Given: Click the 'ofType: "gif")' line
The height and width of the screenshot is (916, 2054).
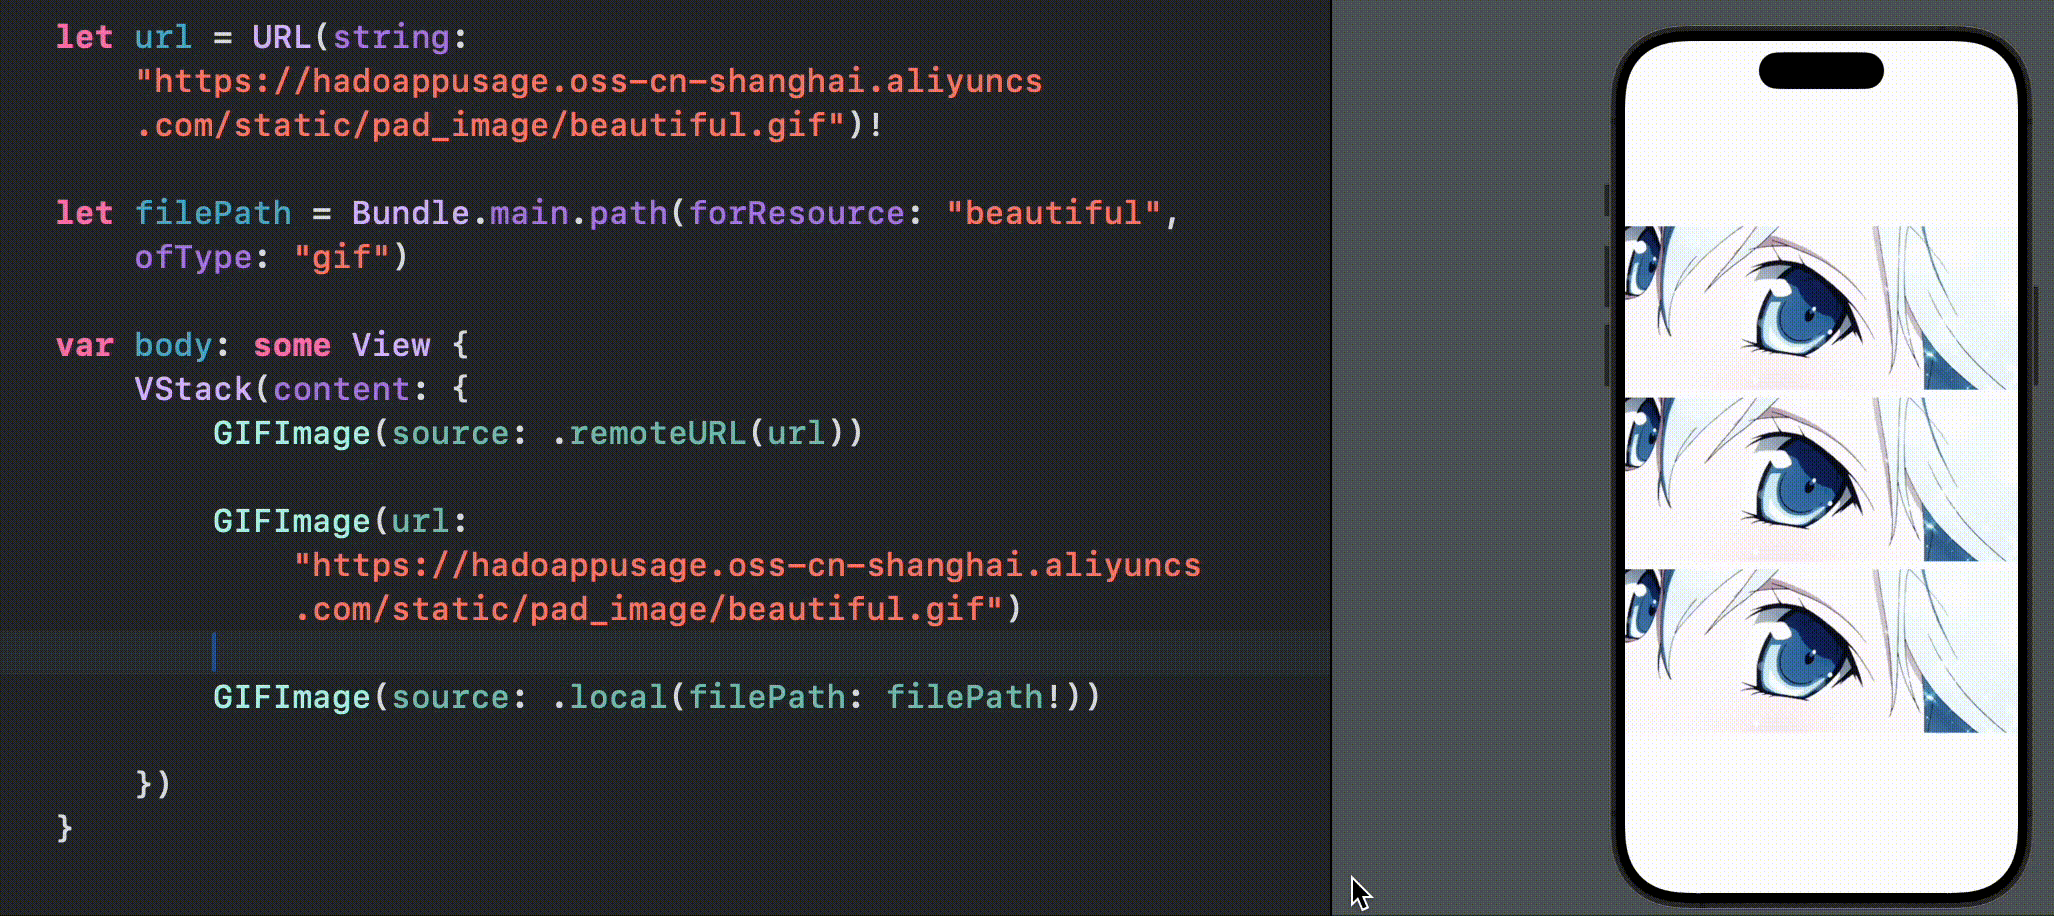Looking at the screenshot, I should click(271, 257).
